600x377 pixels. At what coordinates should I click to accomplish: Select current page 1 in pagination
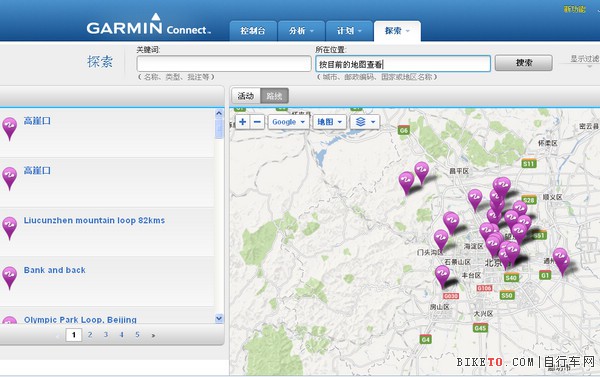pos(74,335)
